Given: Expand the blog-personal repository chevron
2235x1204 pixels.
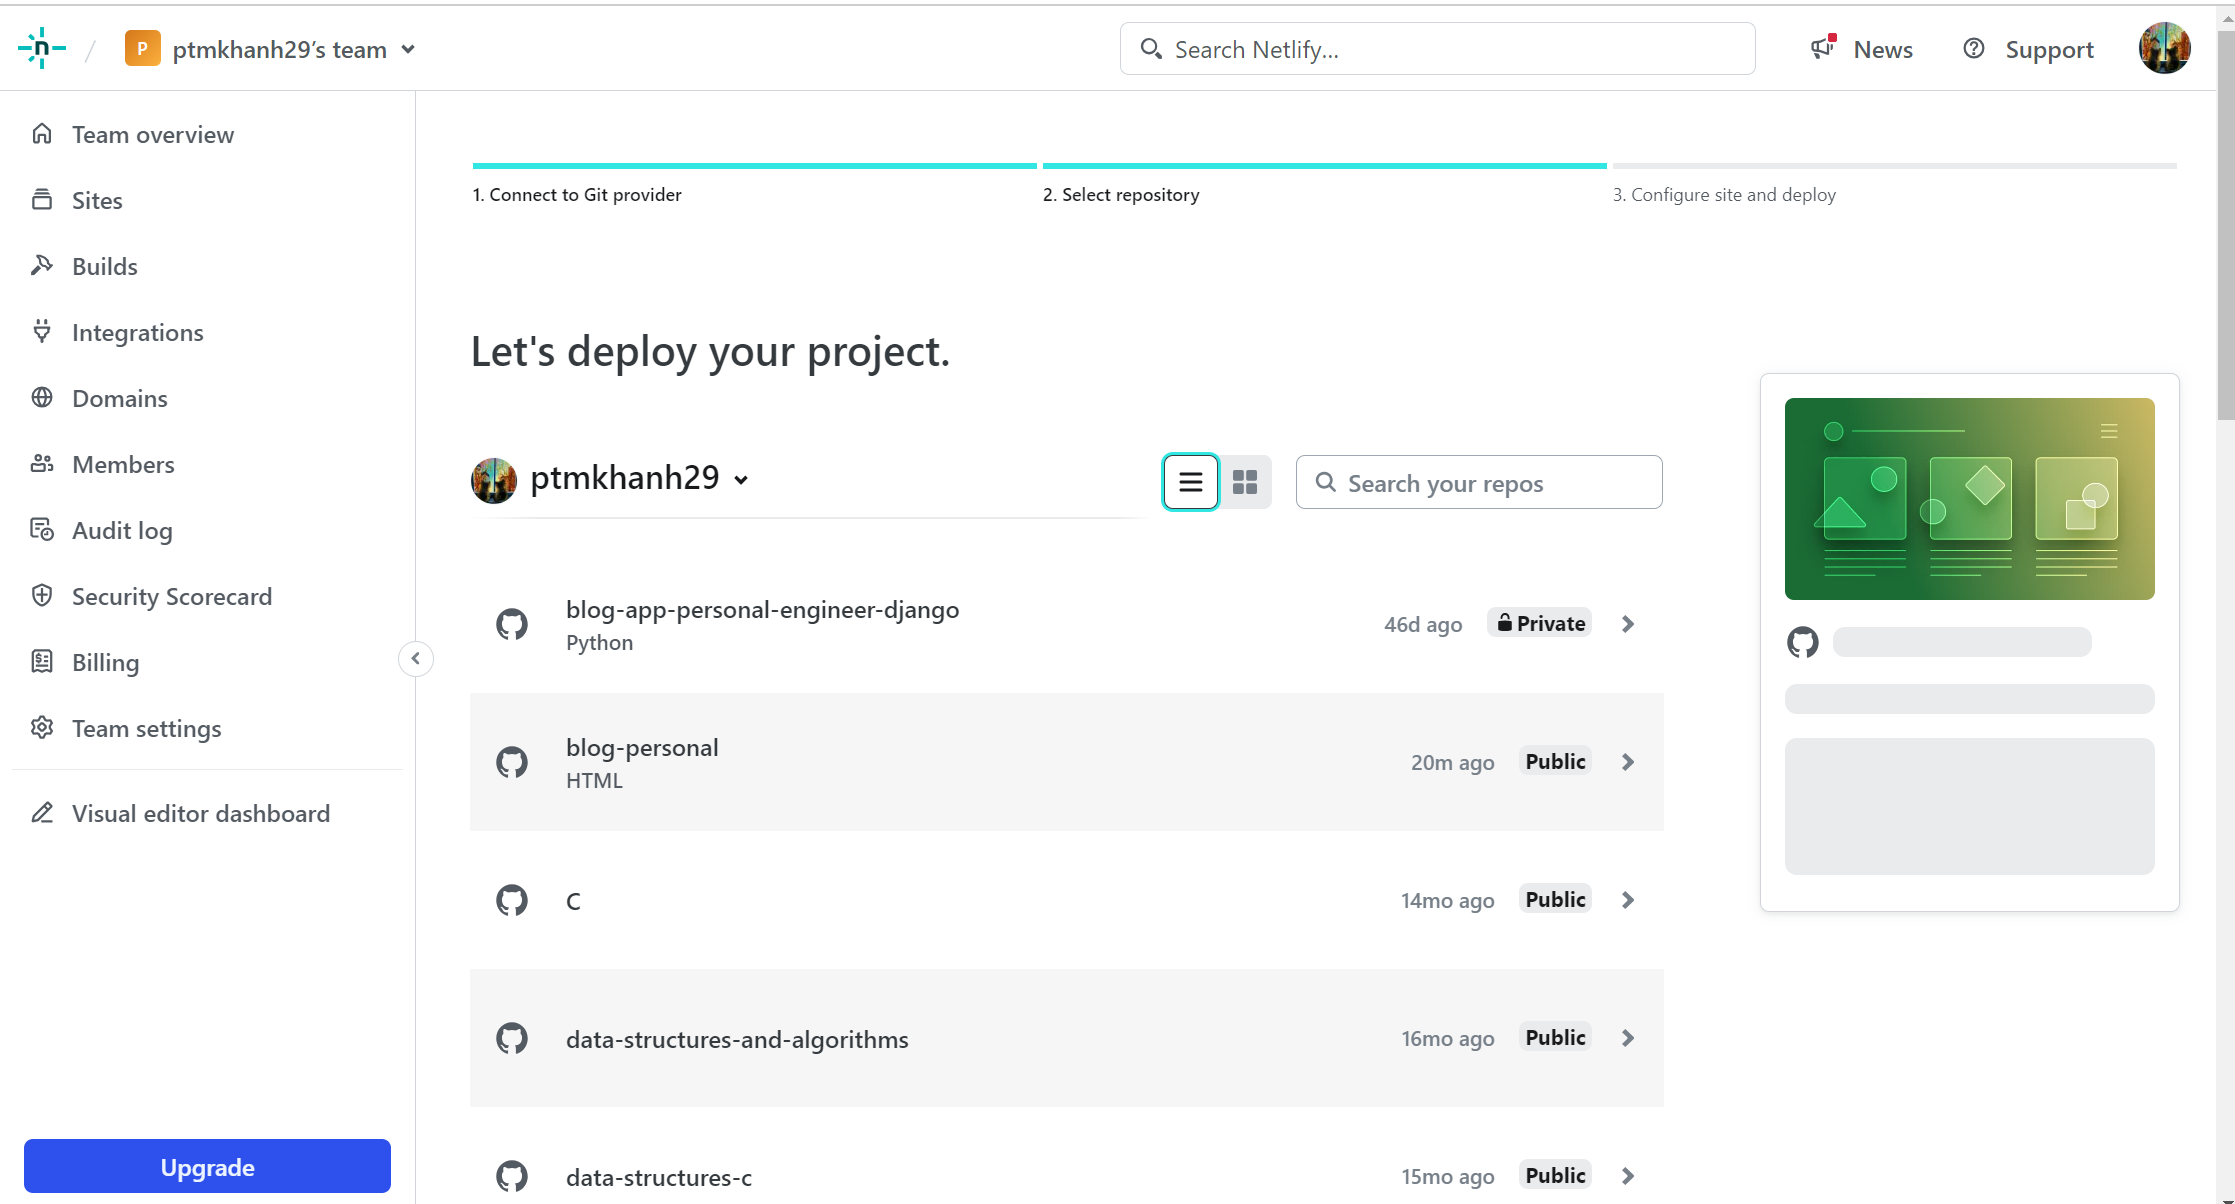Looking at the screenshot, I should pos(1628,762).
